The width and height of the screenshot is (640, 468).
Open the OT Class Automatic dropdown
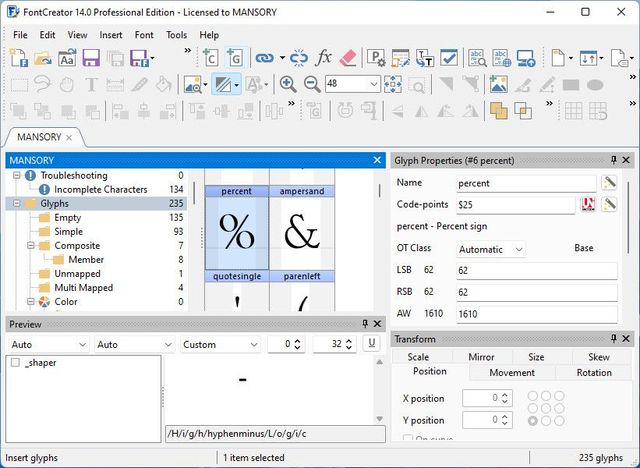point(490,249)
